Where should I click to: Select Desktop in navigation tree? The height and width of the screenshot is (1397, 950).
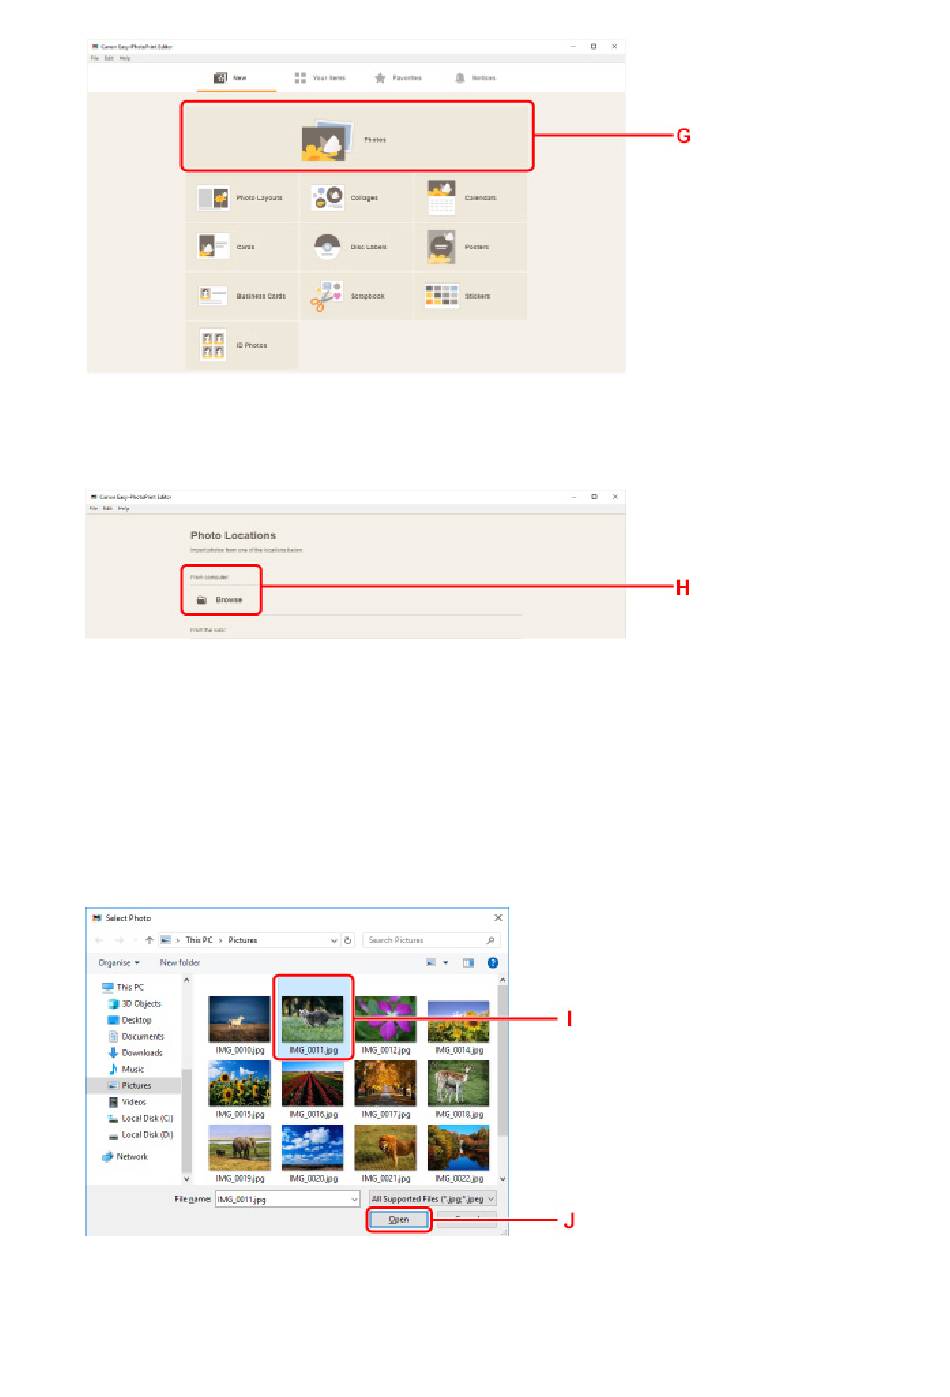click(130, 1020)
